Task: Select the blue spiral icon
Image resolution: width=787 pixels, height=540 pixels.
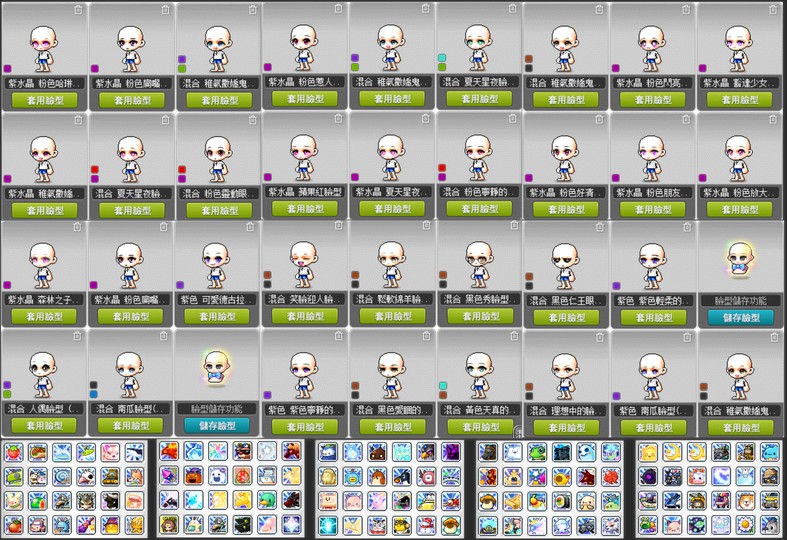Action: pos(62,476)
